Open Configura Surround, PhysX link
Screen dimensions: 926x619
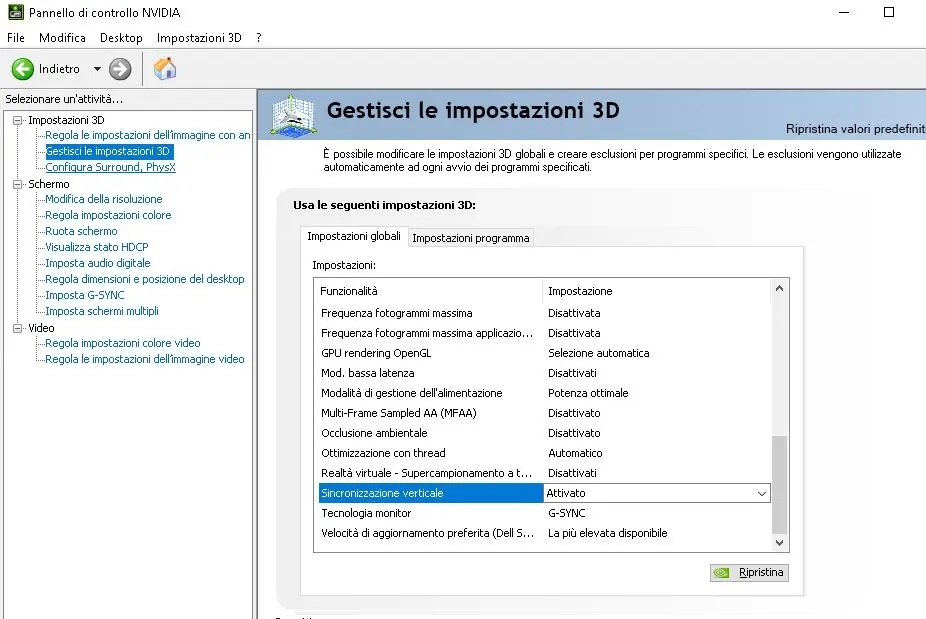110,167
